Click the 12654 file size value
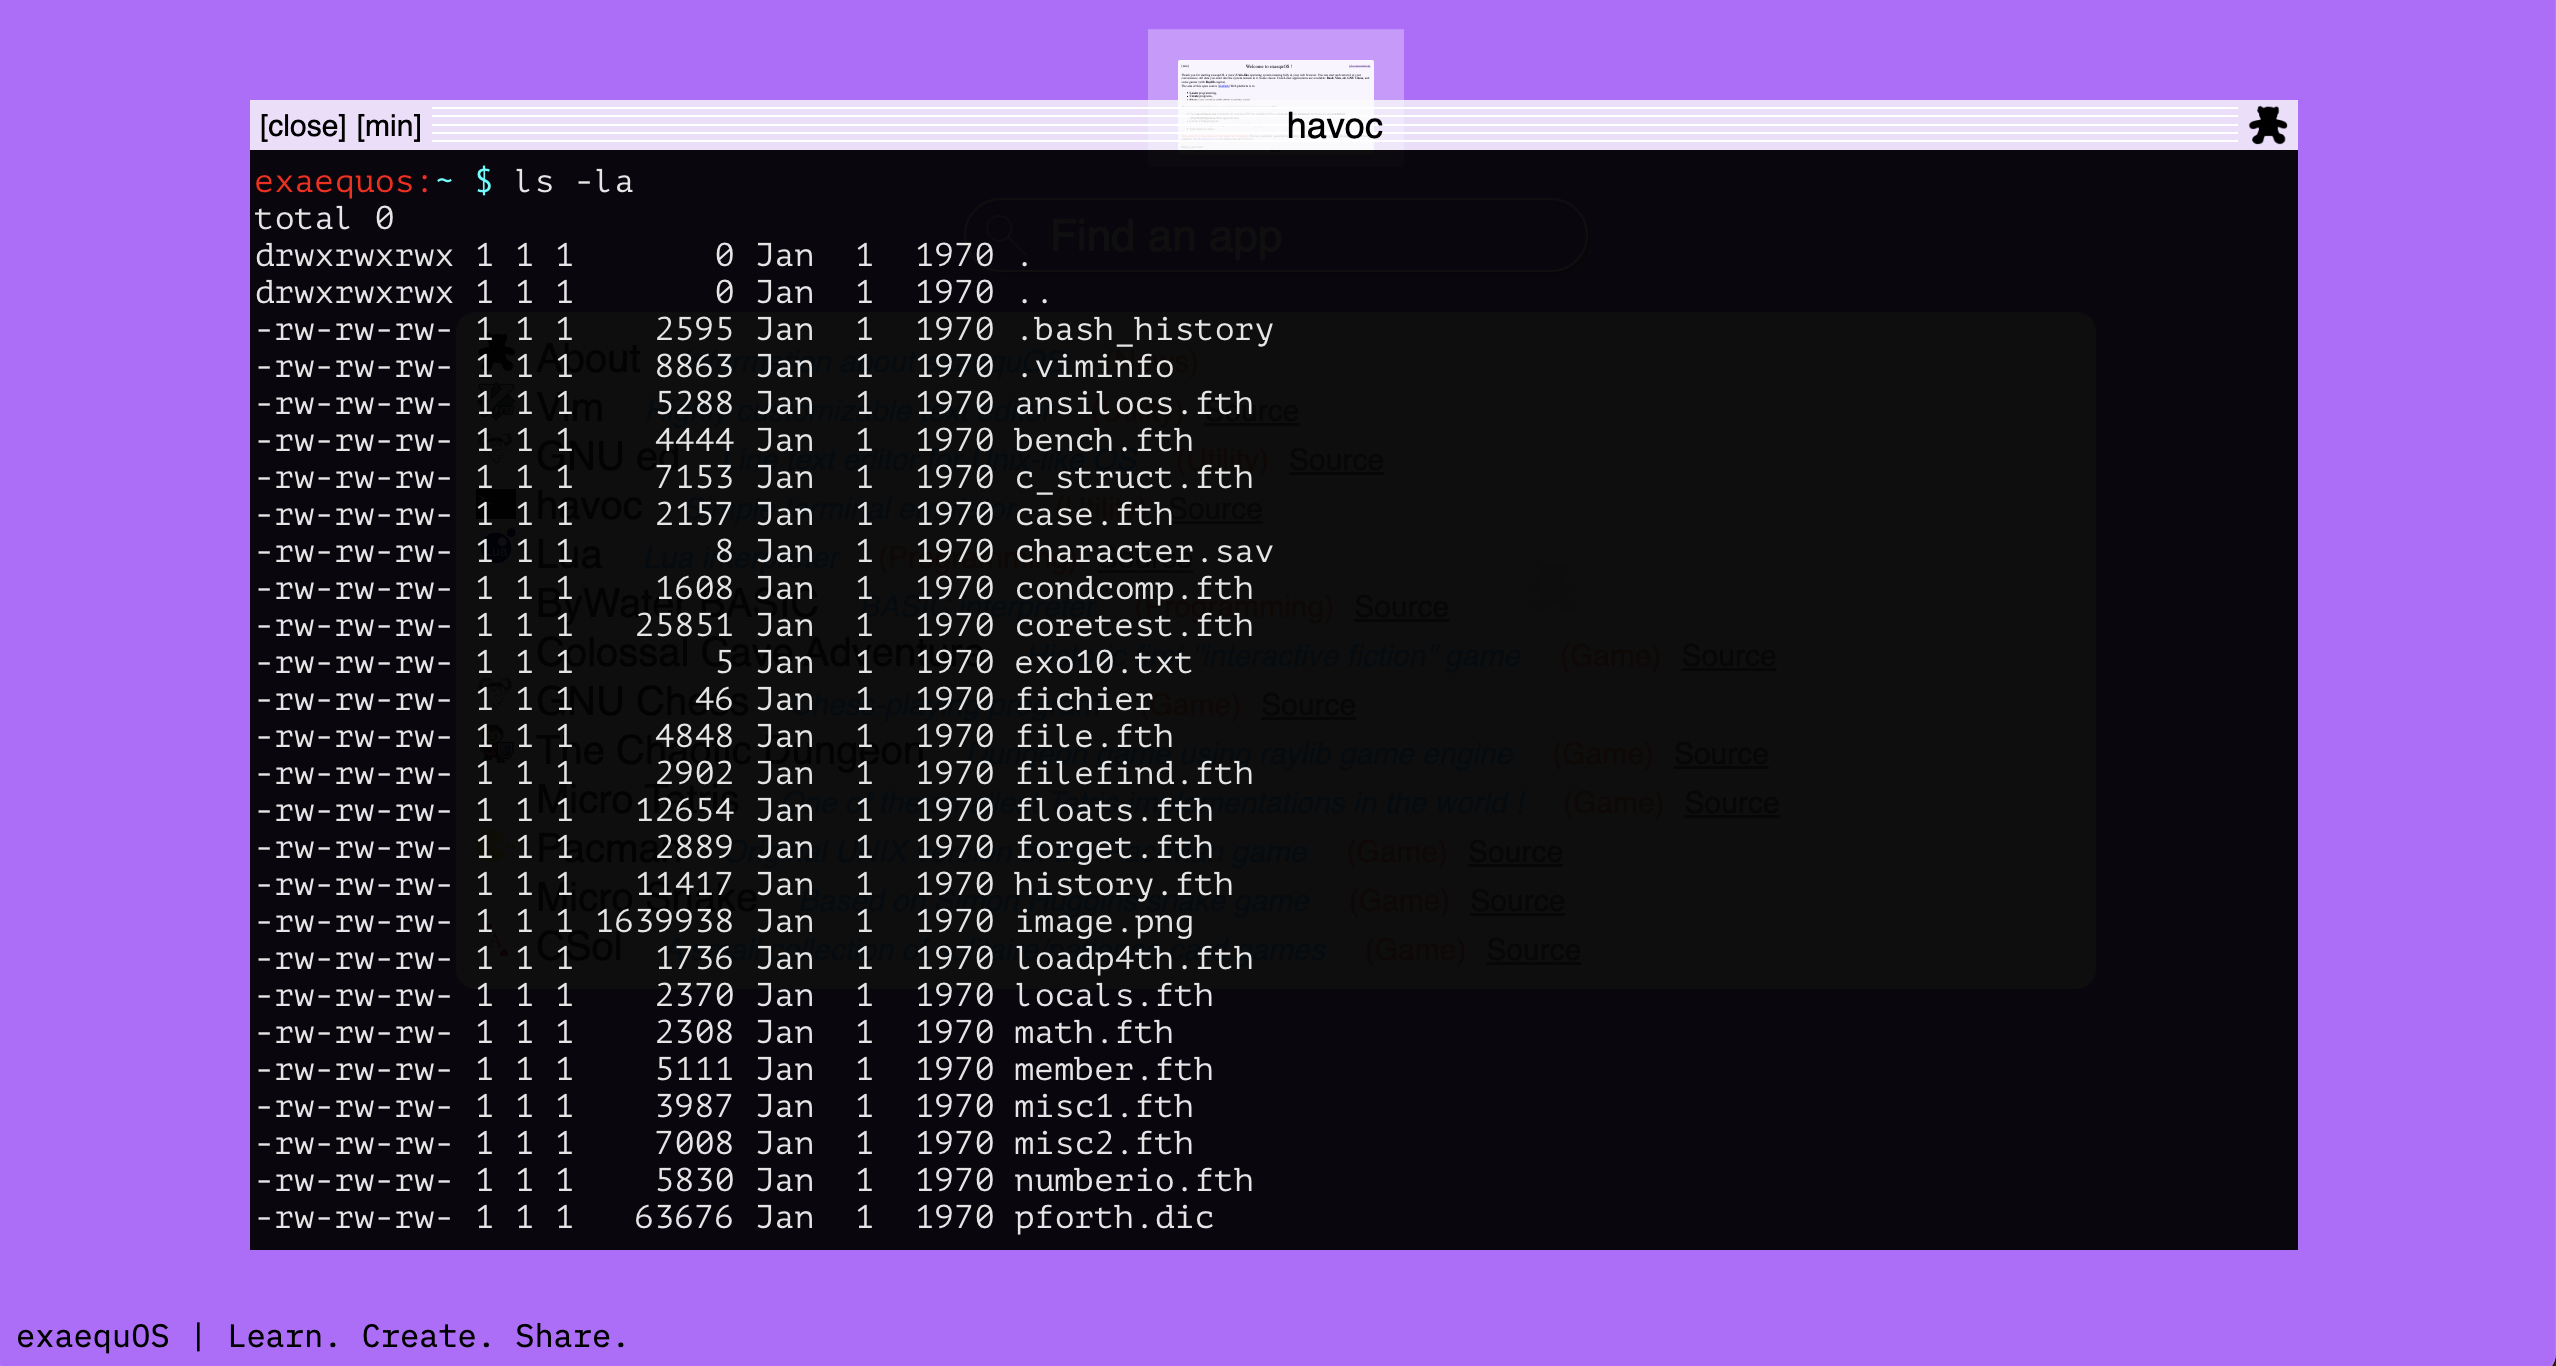The width and height of the screenshot is (2556, 1366). (684, 811)
